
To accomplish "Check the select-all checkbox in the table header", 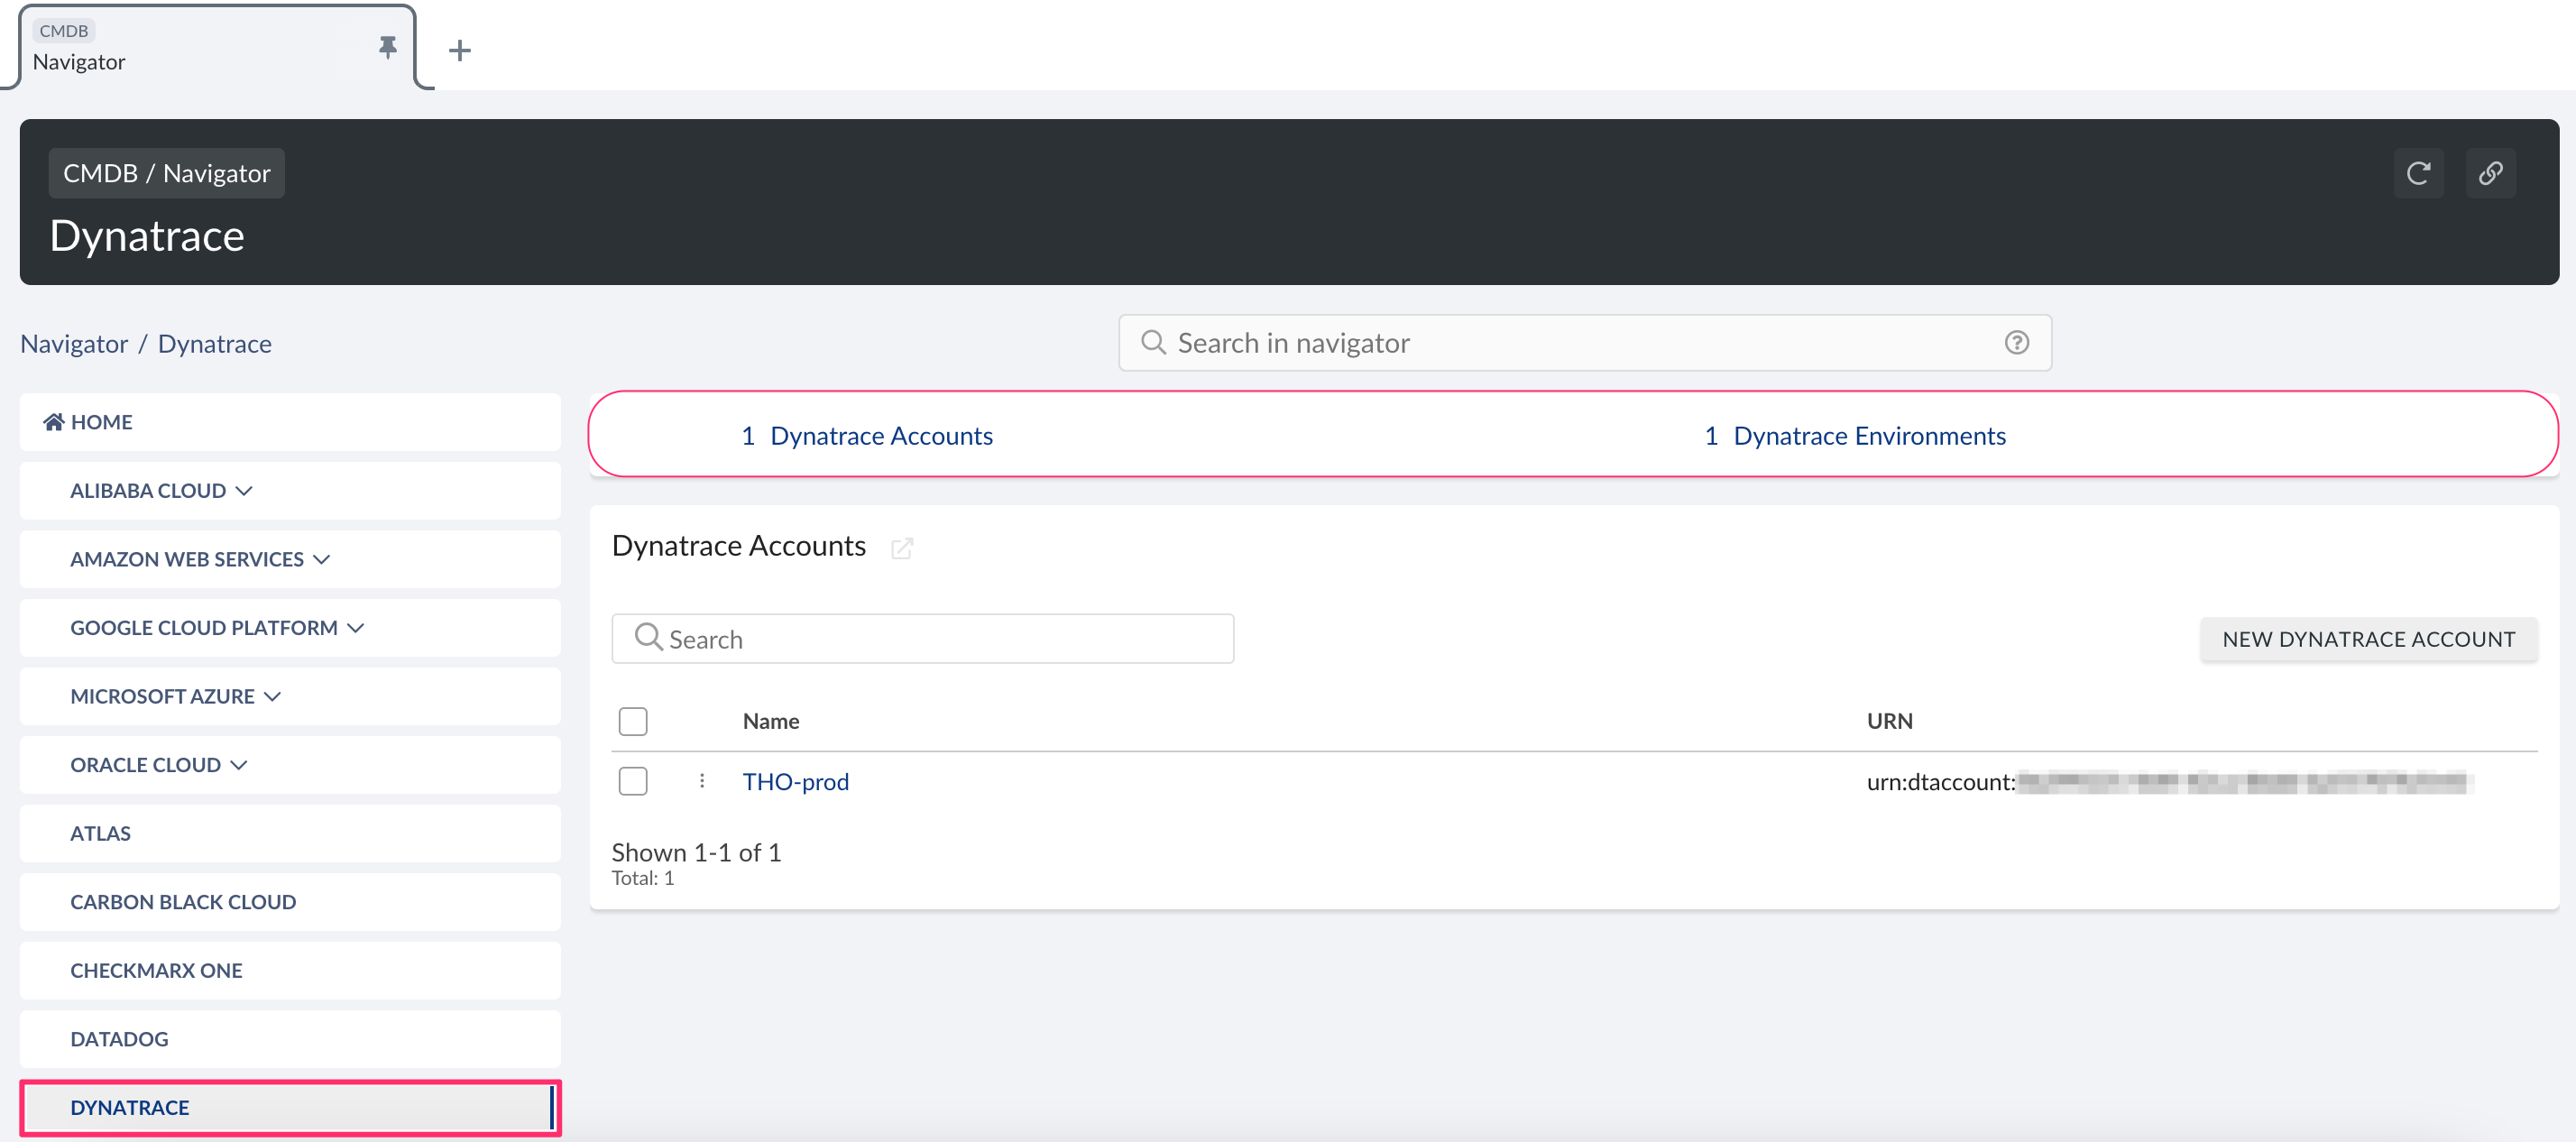I will click(x=633, y=720).
